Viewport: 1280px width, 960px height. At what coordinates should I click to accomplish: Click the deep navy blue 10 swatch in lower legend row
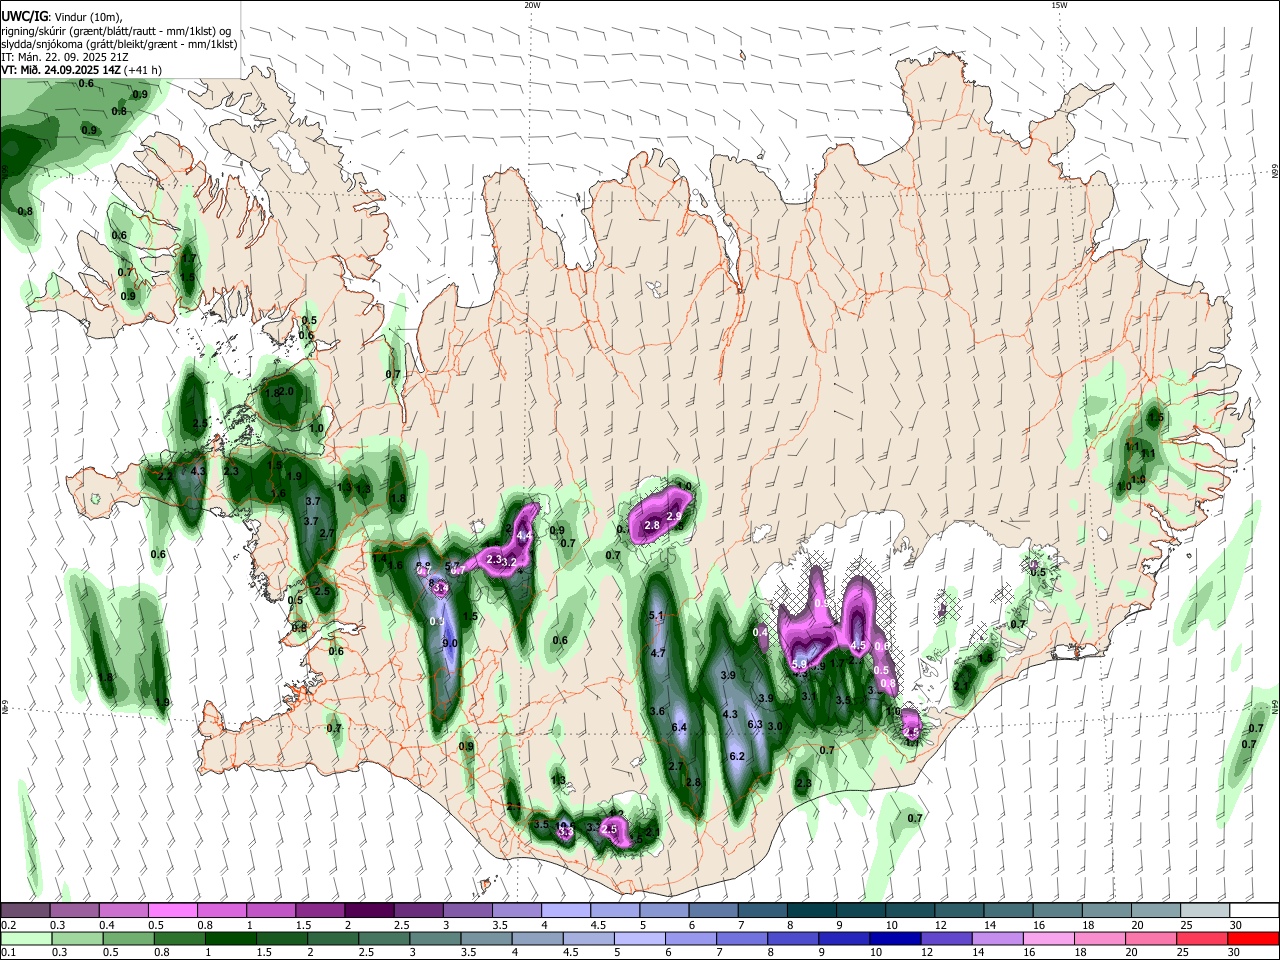894,938
